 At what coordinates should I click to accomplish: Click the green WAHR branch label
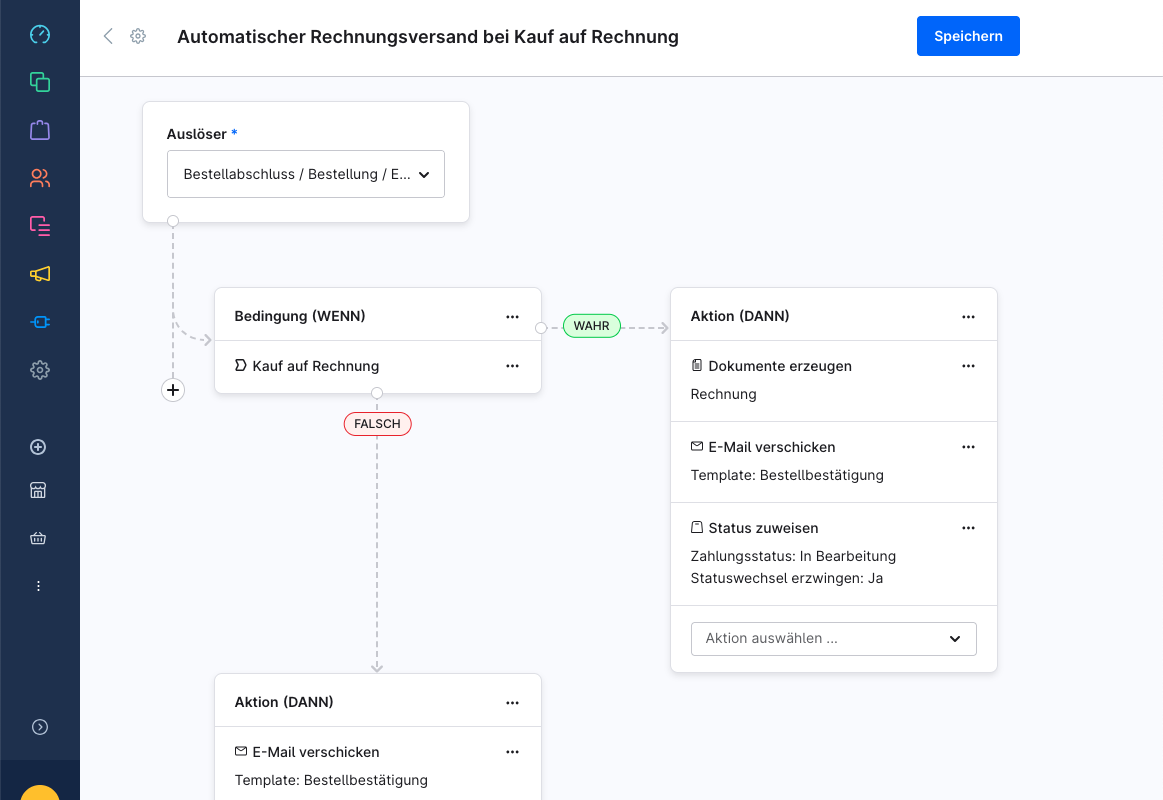591,326
